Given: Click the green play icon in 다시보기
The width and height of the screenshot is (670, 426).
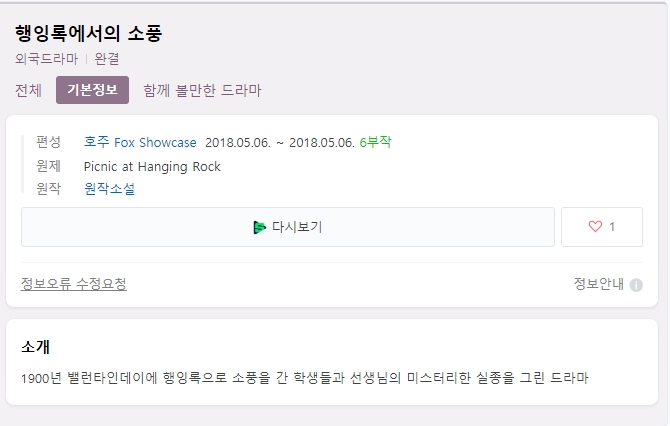Looking at the screenshot, I should (259, 227).
